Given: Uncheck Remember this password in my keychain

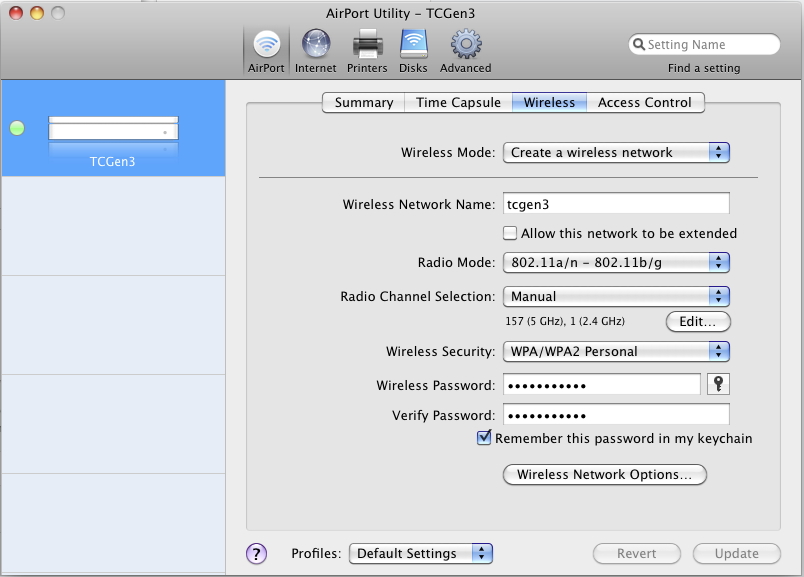Looking at the screenshot, I should coord(485,438).
